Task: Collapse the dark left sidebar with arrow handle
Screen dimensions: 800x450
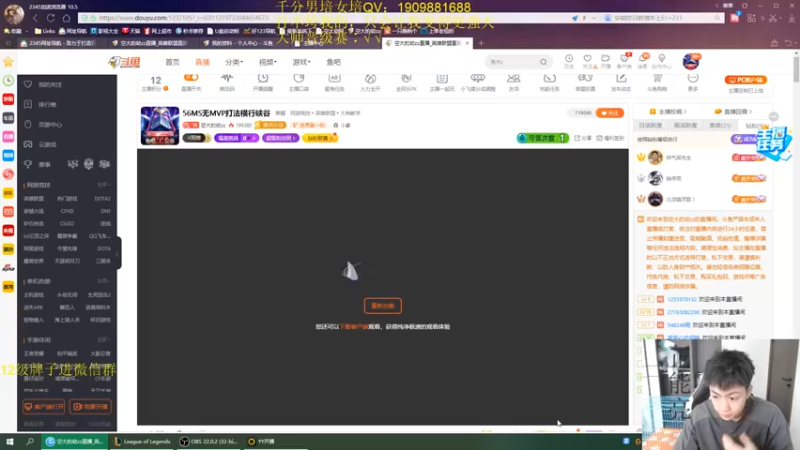Action: pos(118,253)
